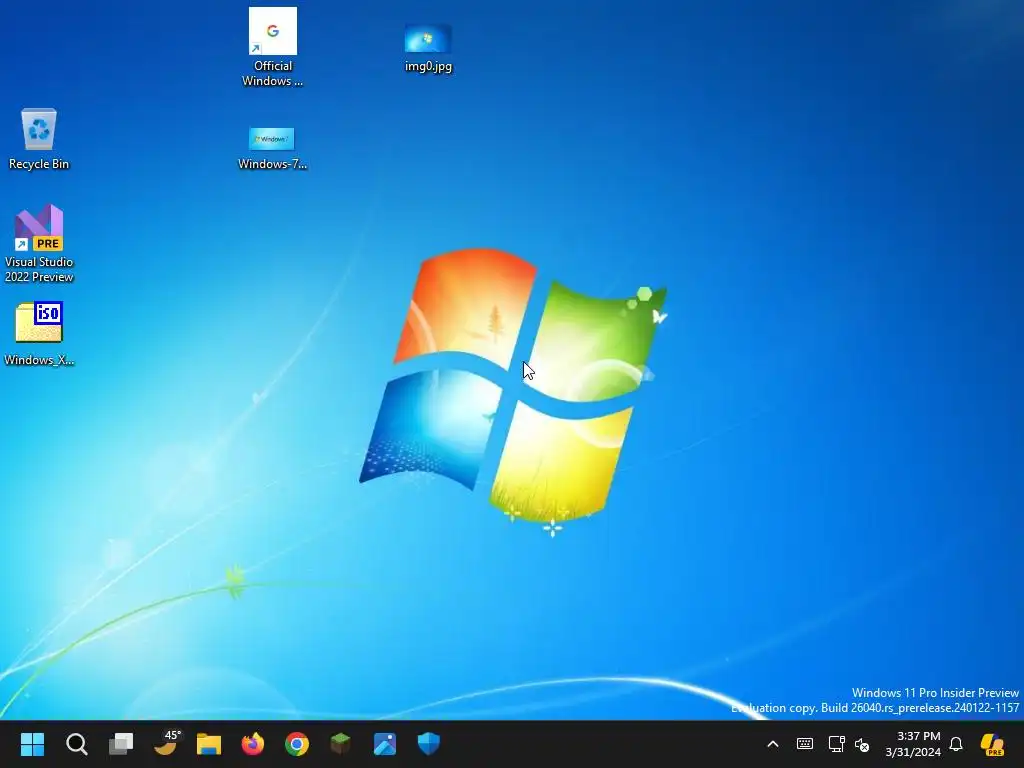This screenshot has height=768, width=1024.
Task: Launch File Explorer from the taskbar
Action: point(209,744)
